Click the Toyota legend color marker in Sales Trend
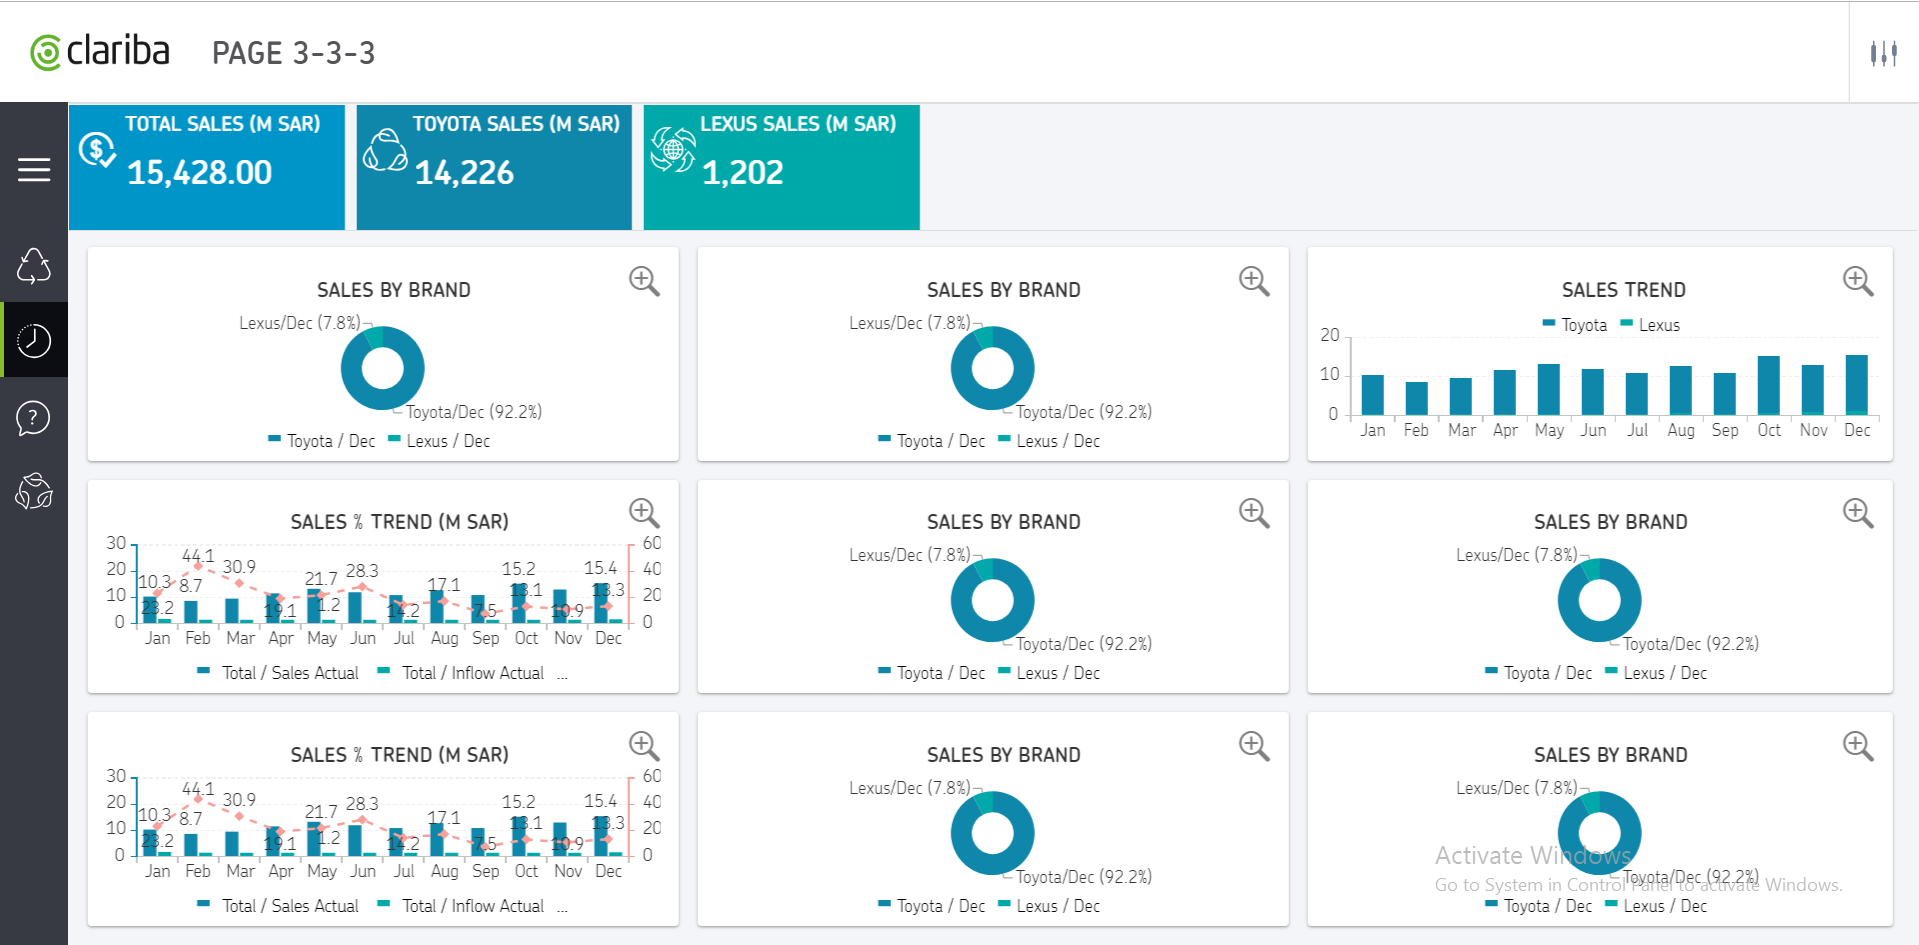 click(x=1549, y=323)
